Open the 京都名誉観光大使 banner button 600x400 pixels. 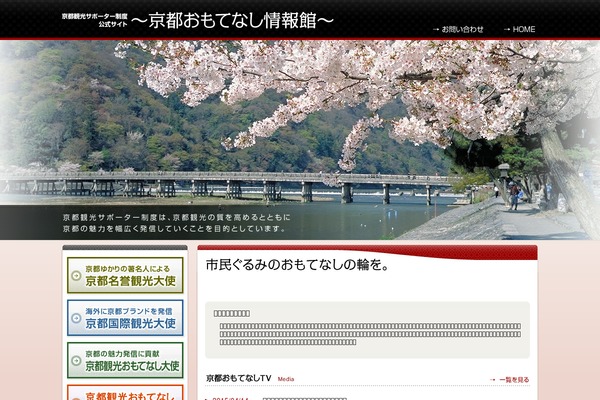(x=125, y=275)
